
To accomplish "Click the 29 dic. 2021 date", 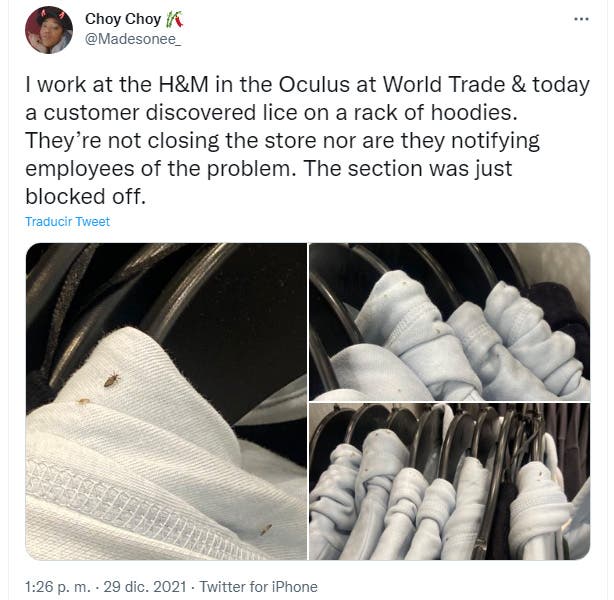I will (x=145, y=587).
